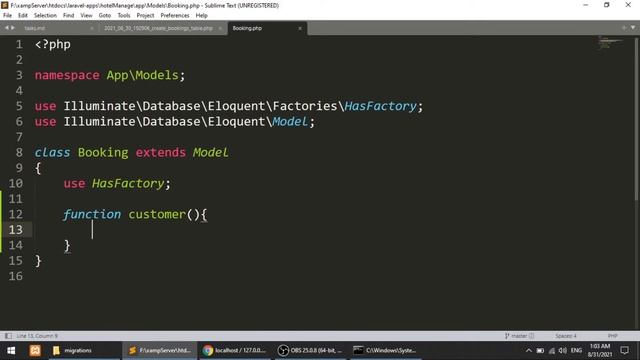Screen dimensions: 640x360
Task: Show hidden system tray icons
Action: 529,350
